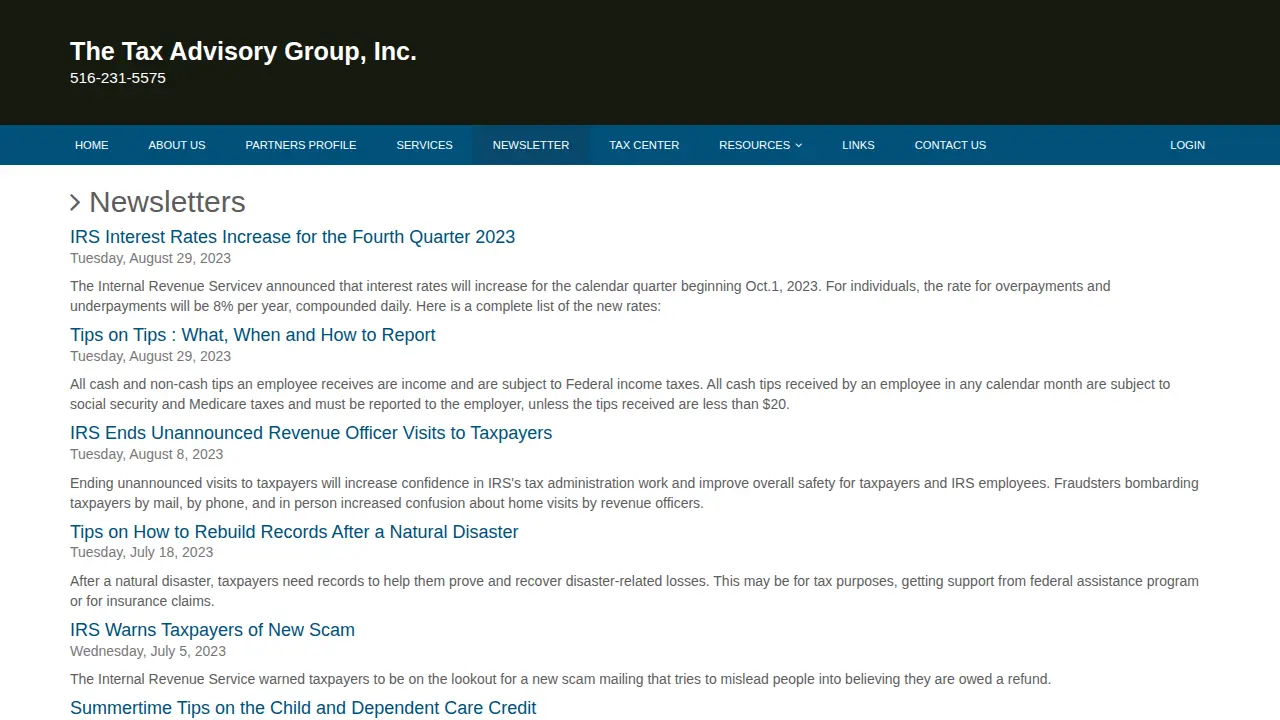This screenshot has width=1280, height=720.
Task: Click the unannounced visits summary paragraph
Action: click(x=634, y=493)
